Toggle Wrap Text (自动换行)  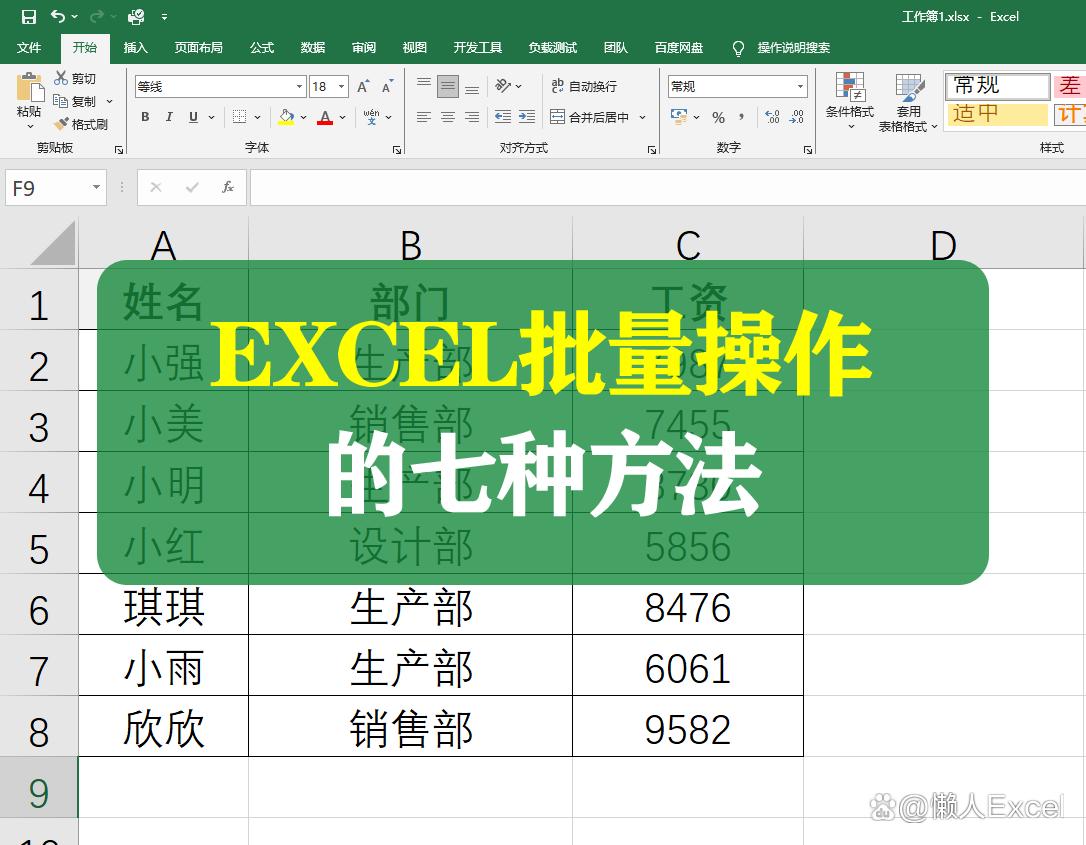[584, 86]
